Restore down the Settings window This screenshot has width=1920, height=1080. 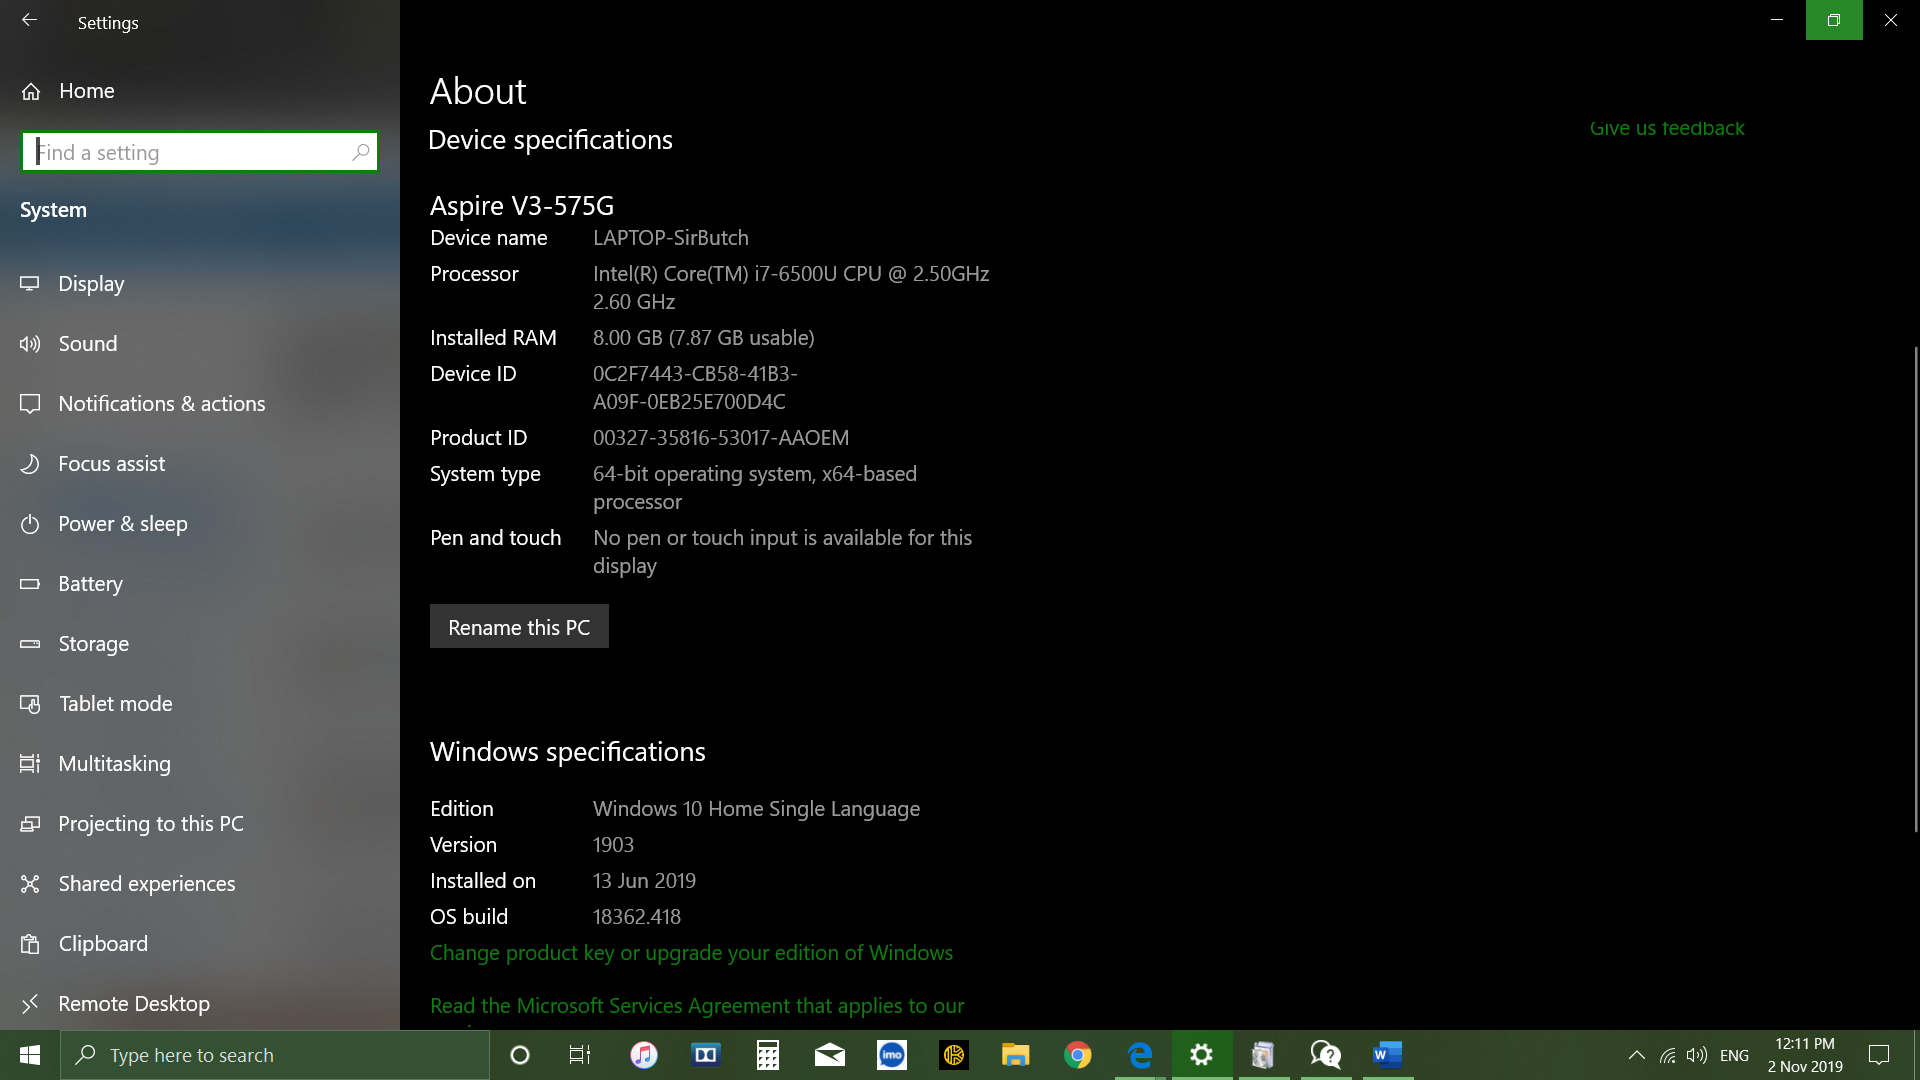click(x=1834, y=20)
